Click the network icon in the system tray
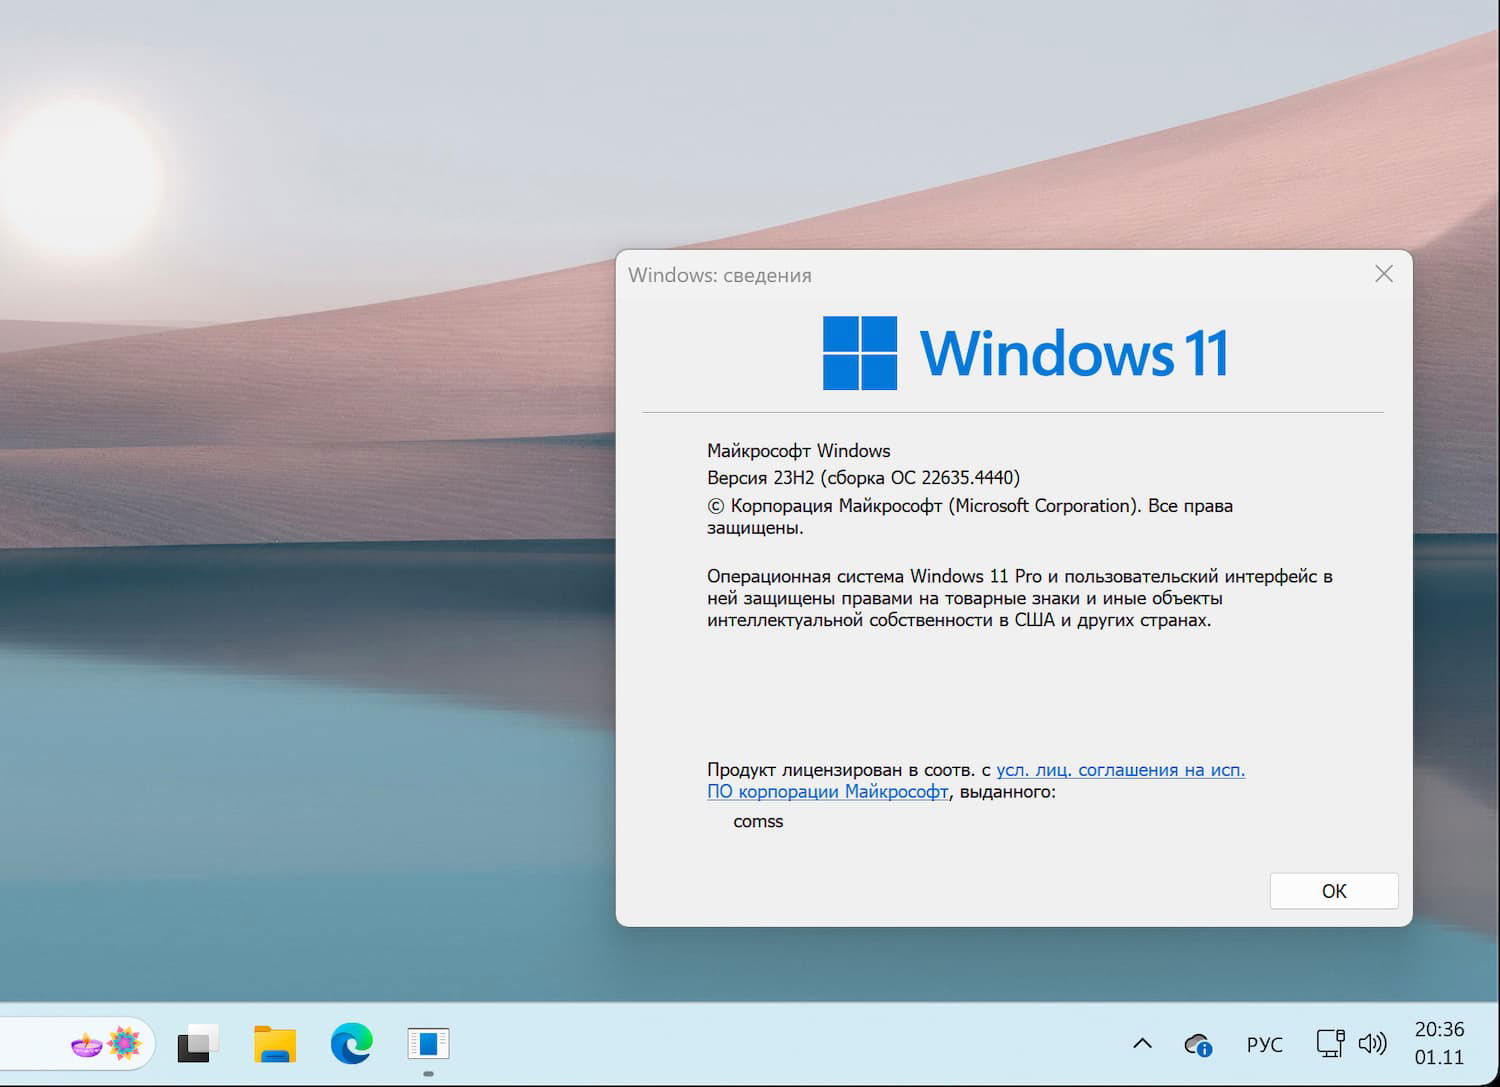This screenshot has height=1087, width=1500. [1331, 1043]
